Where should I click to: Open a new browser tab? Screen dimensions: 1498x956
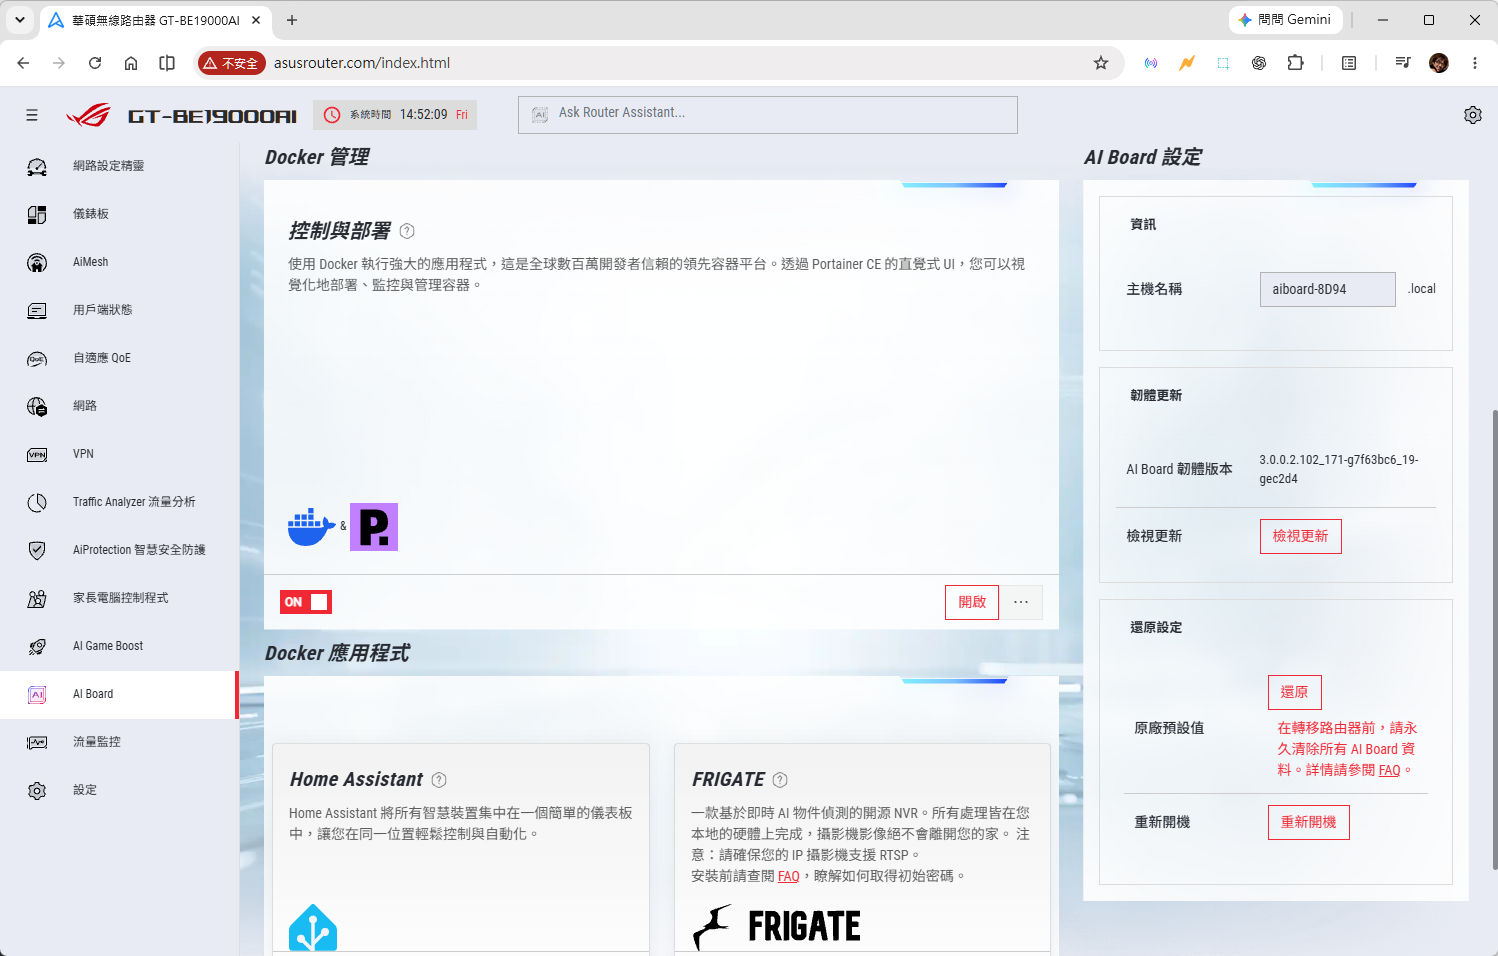292,20
